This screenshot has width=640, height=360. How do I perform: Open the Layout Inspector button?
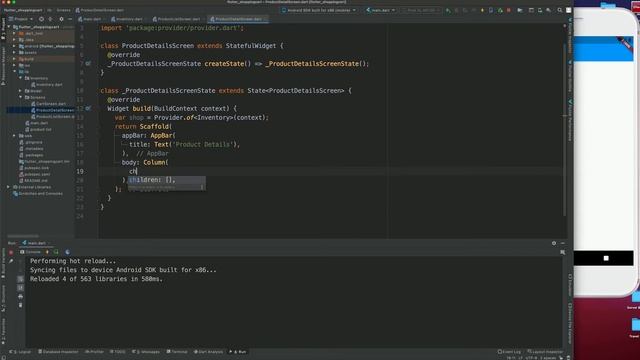545,351
